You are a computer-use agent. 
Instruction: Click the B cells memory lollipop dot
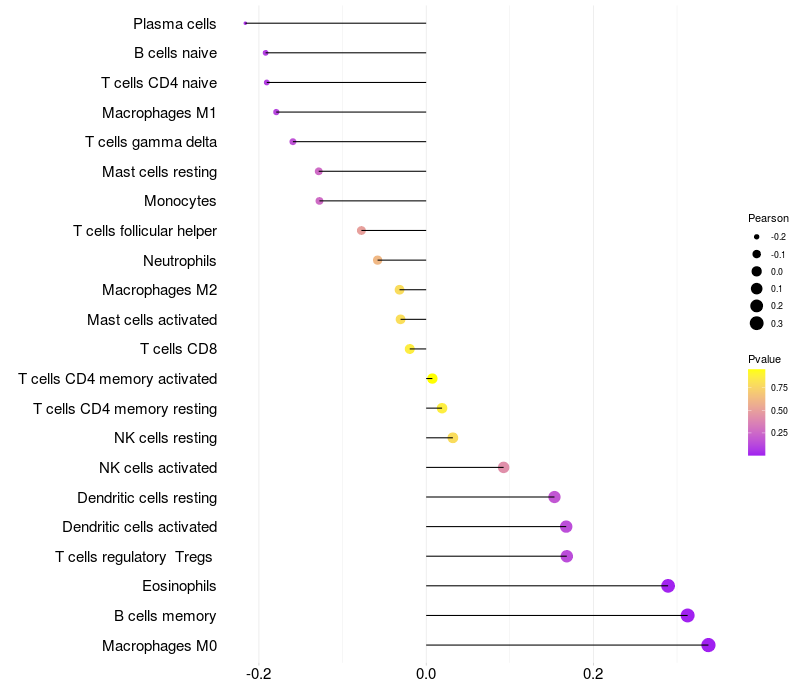point(687,615)
